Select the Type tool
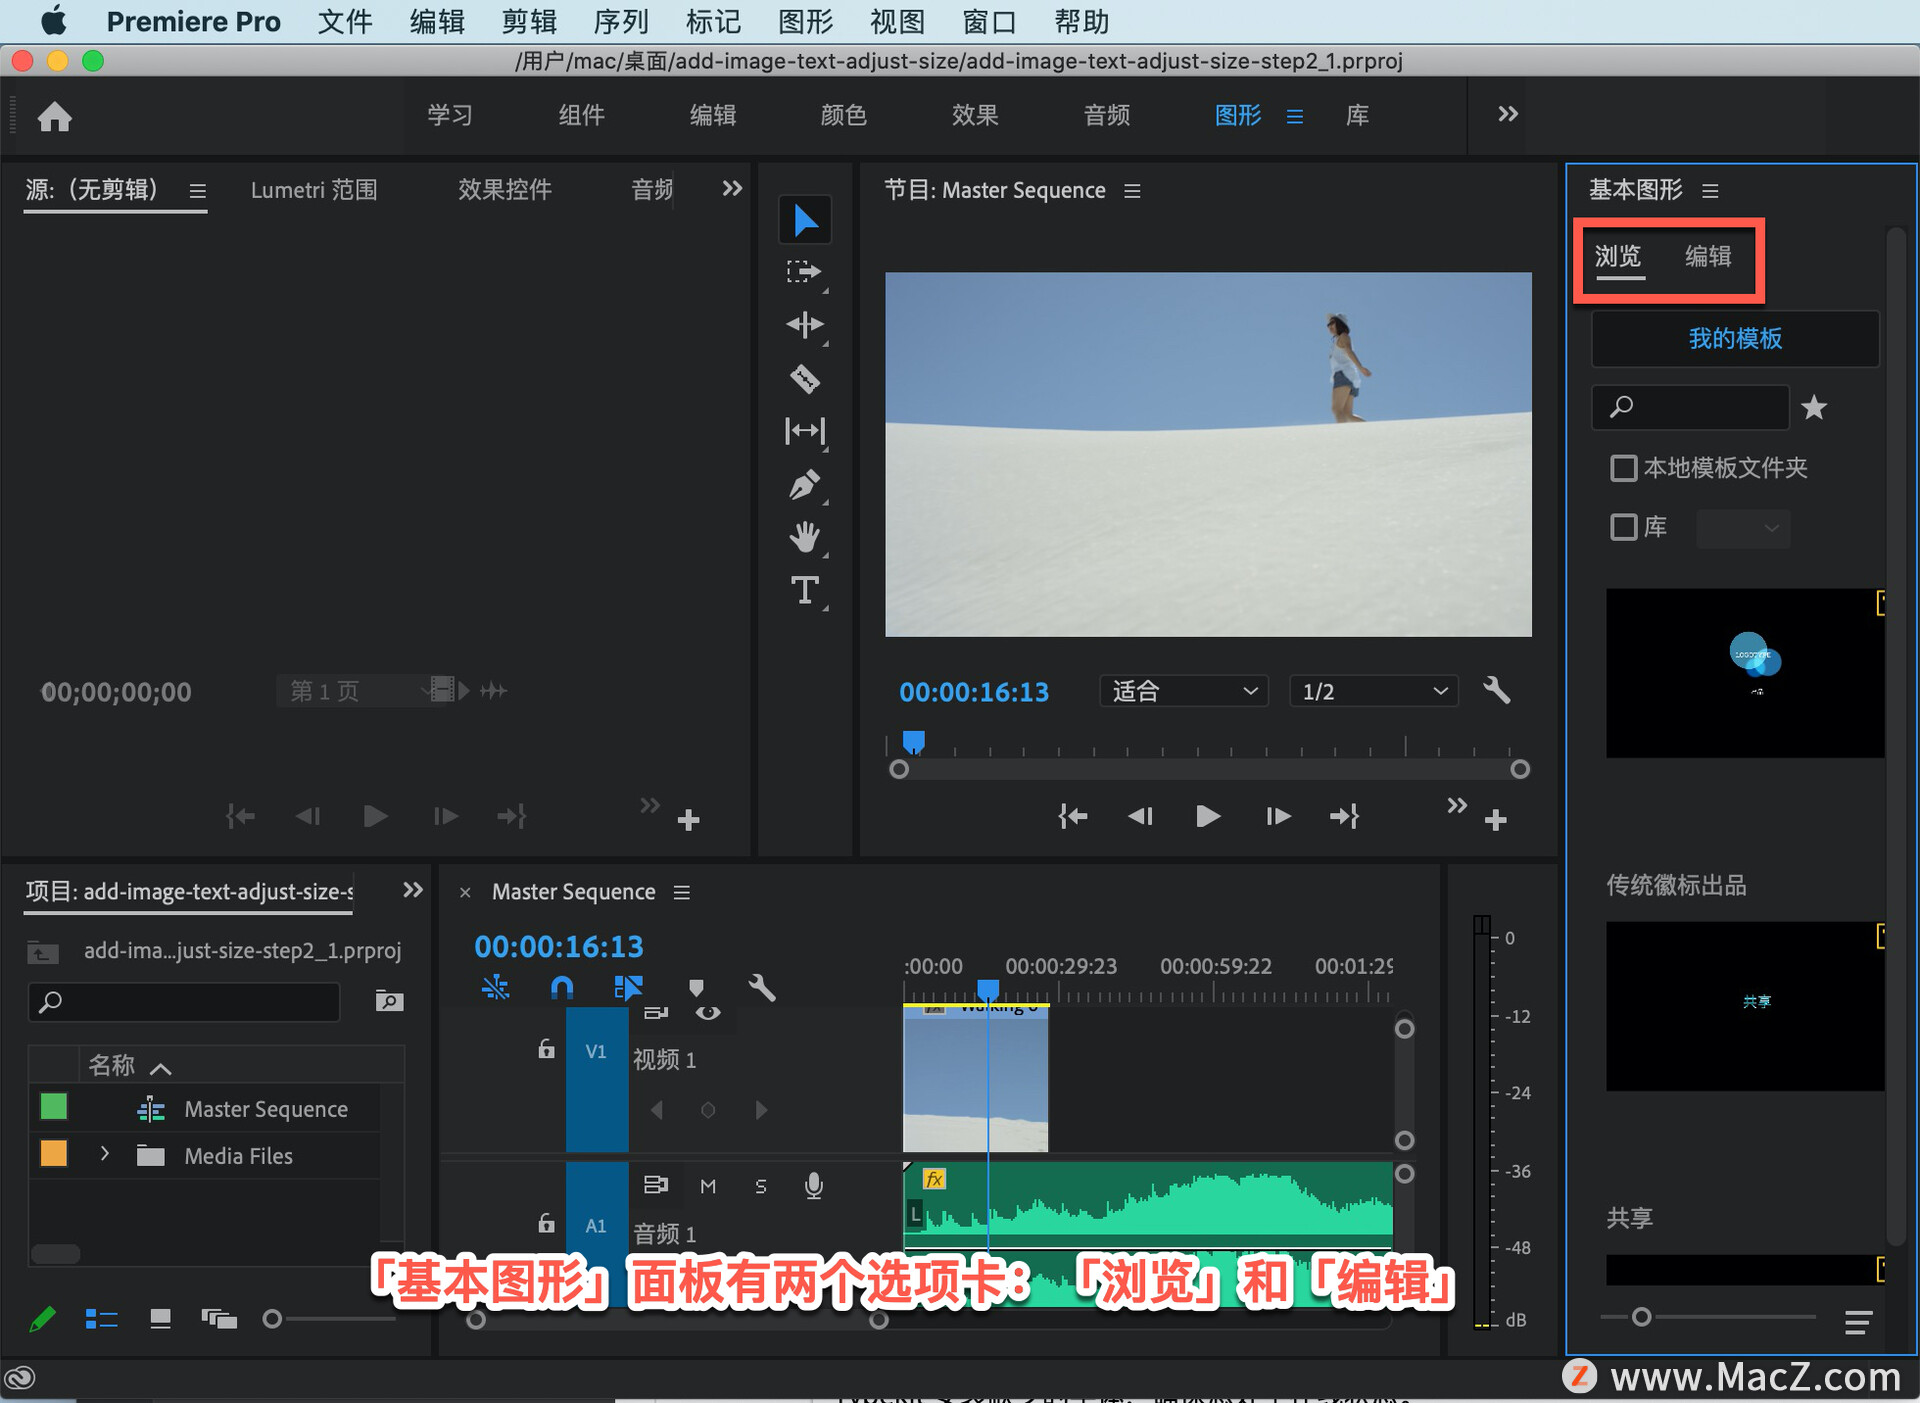1920x1403 pixels. [x=805, y=591]
